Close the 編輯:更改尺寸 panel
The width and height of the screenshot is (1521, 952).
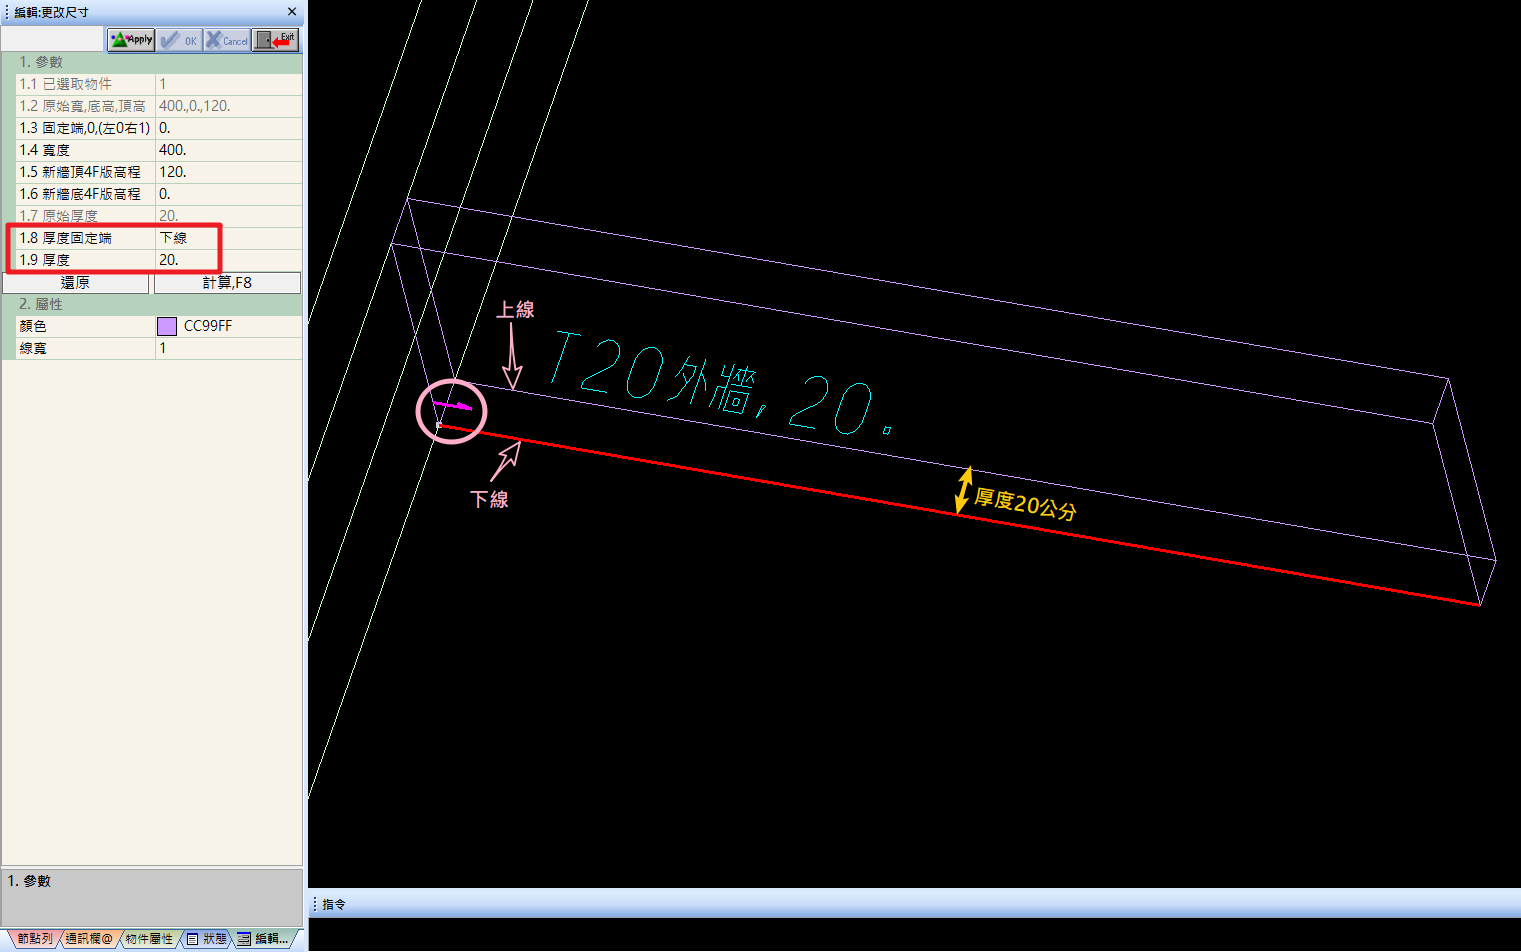(291, 12)
